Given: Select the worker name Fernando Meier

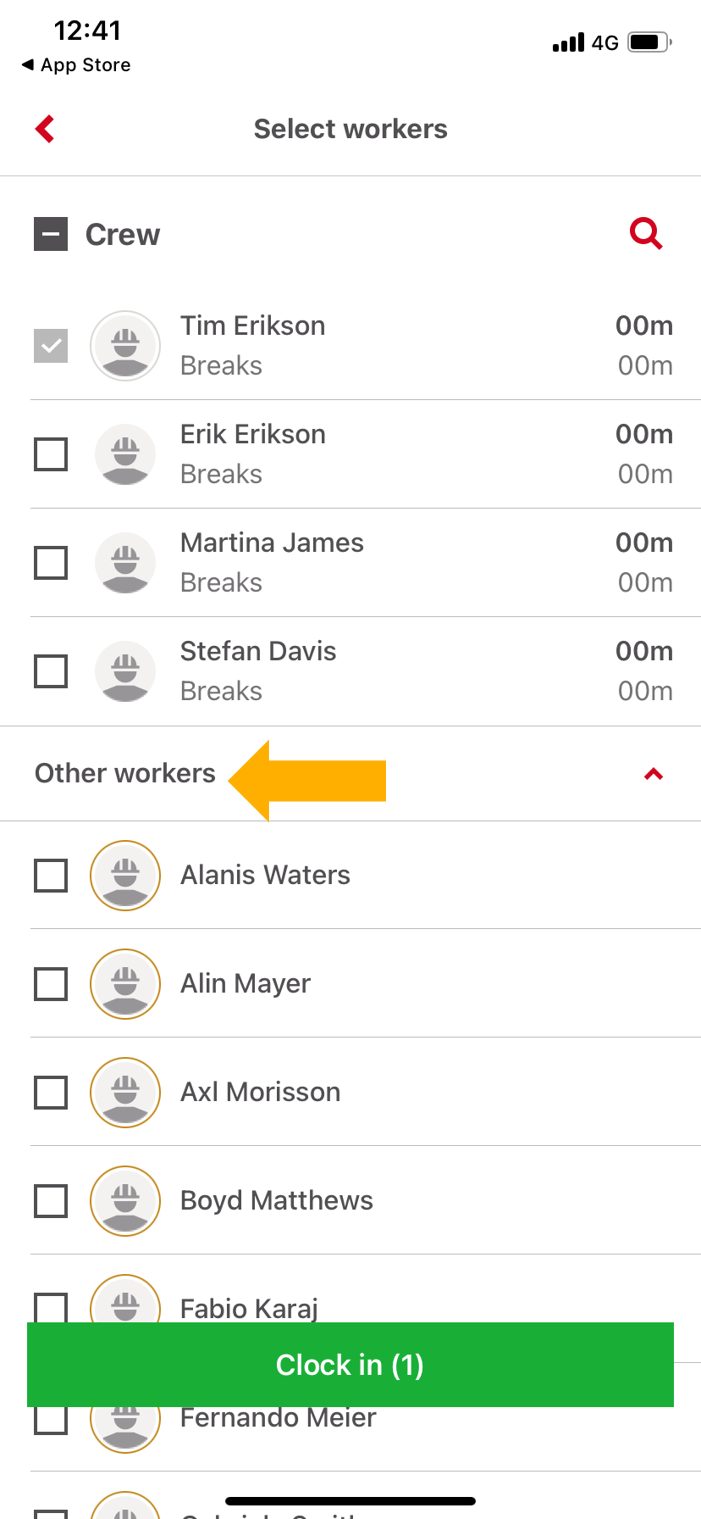Looking at the screenshot, I should pyautogui.click(x=277, y=1417).
